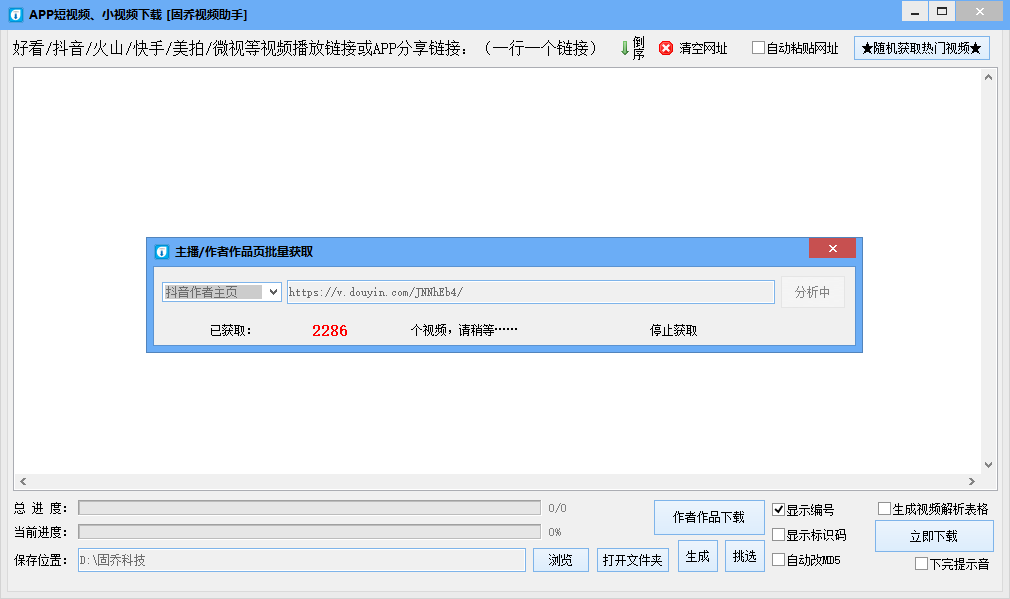Click the 倒序 reverse-order arrow icon
The width and height of the screenshot is (1010, 599).
tap(624, 48)
